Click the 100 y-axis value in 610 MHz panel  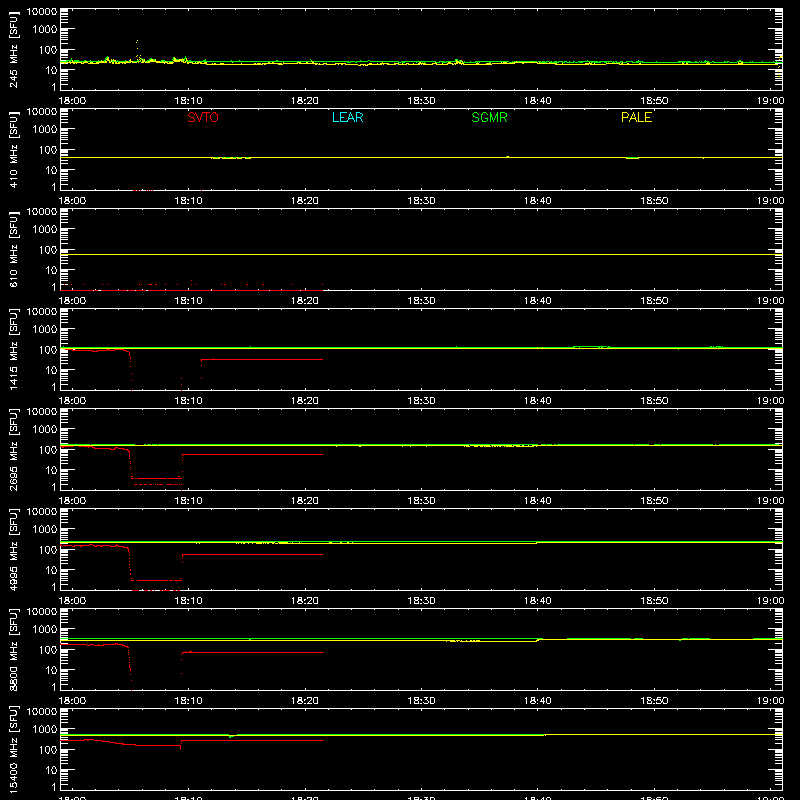(x=48, y=250)
